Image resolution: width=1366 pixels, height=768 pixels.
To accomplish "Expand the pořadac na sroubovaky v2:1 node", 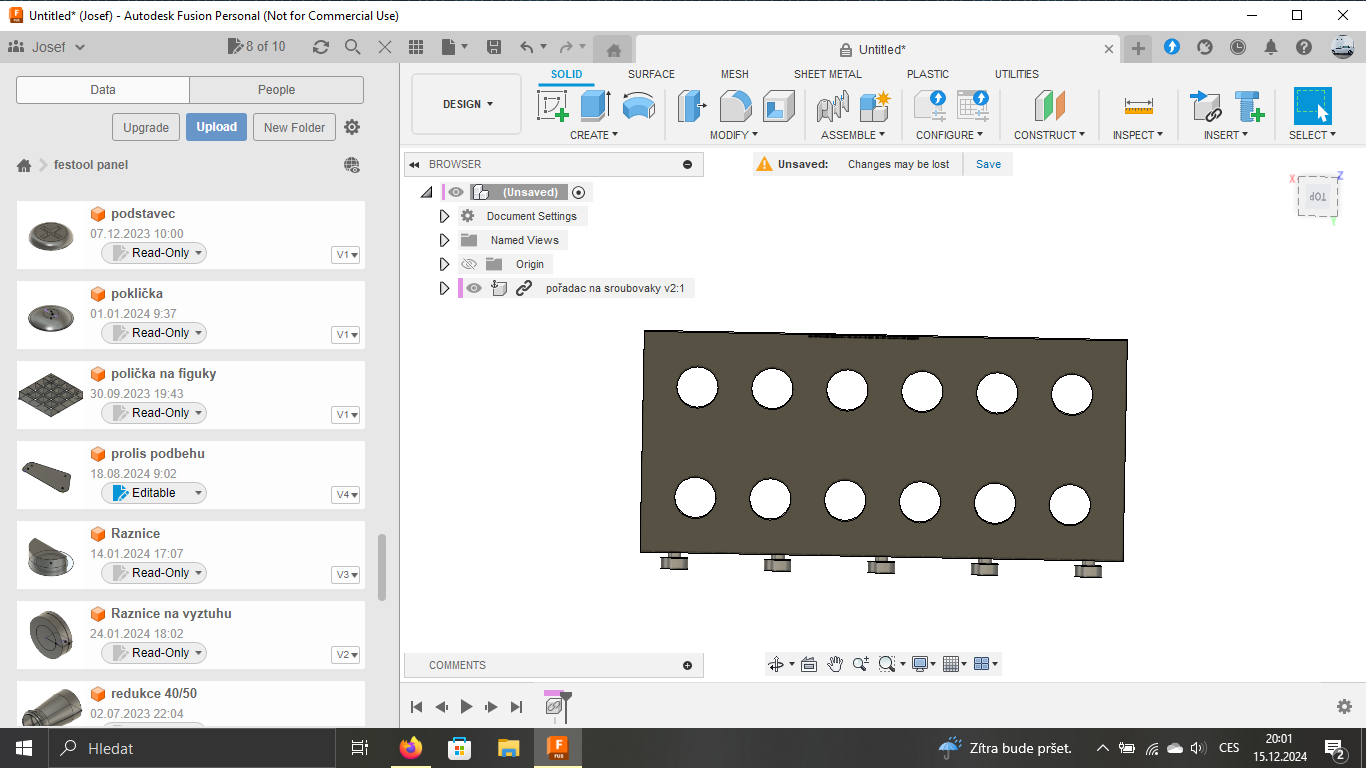I will tap(445, 288).
